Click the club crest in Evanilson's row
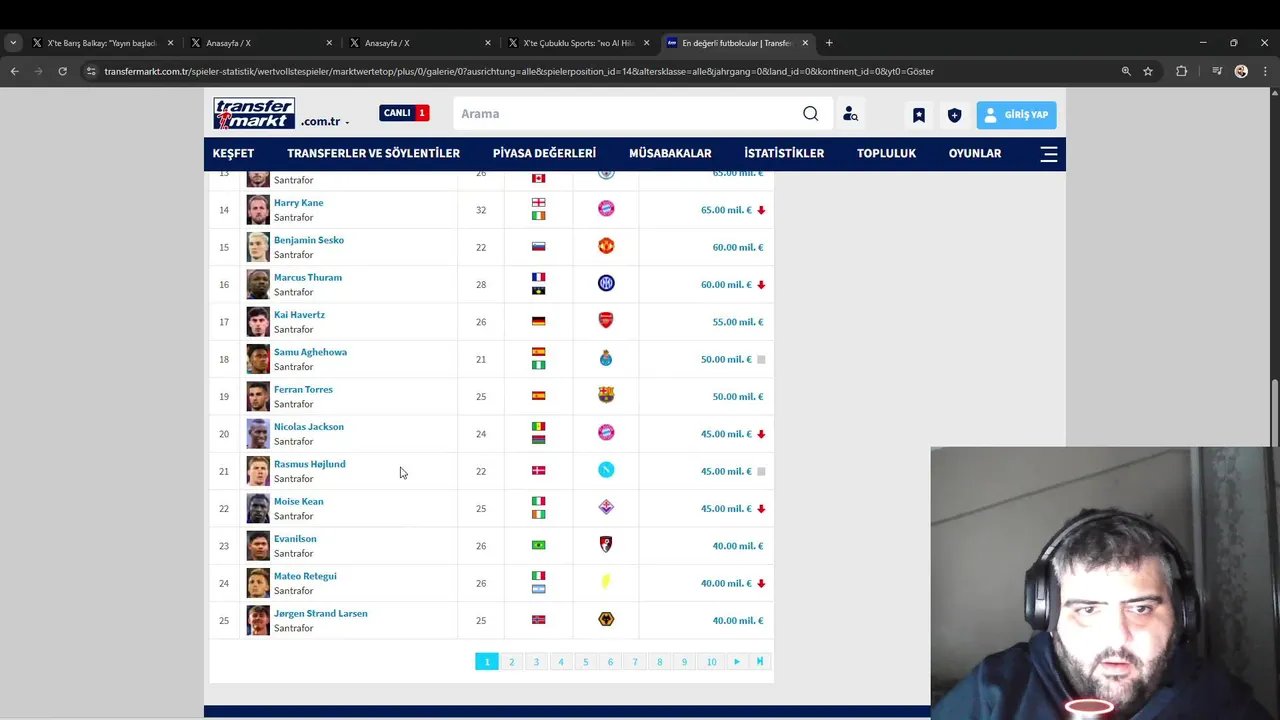Viewport: 1280px width, 720px height. tap(606, 545)
